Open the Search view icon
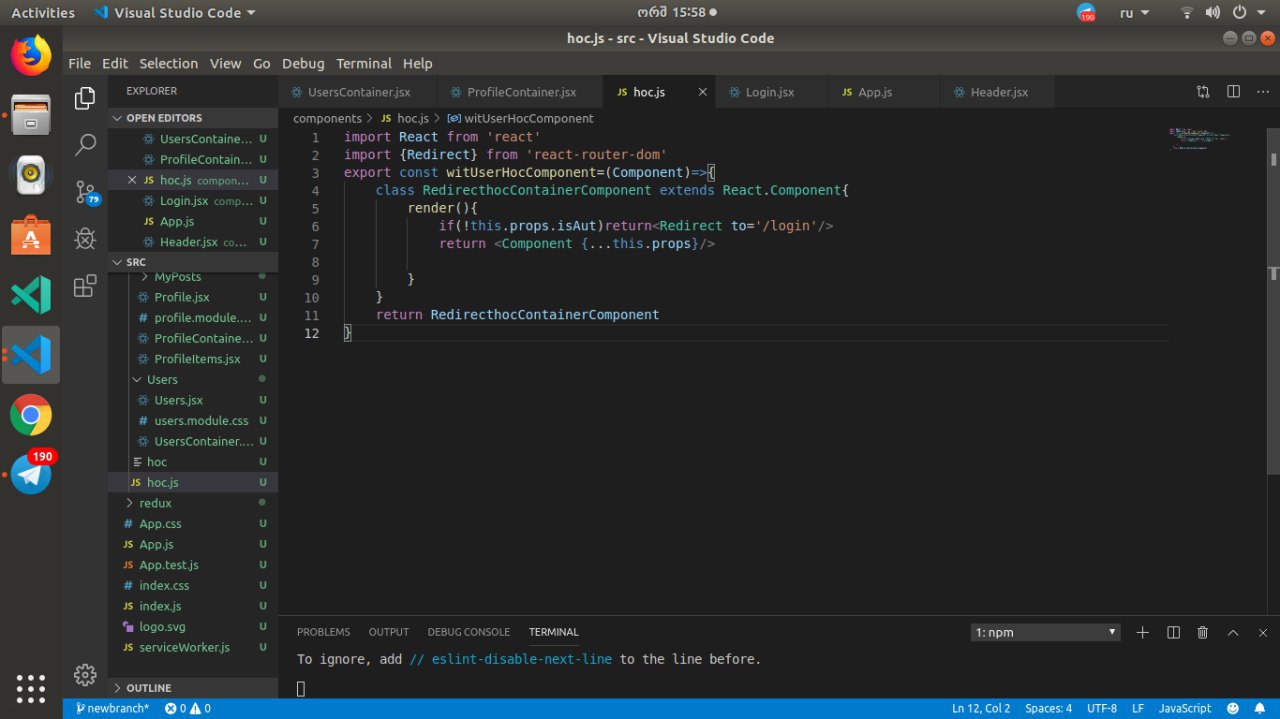Viewport: 1280px width, 719px height. coord(86,145)
